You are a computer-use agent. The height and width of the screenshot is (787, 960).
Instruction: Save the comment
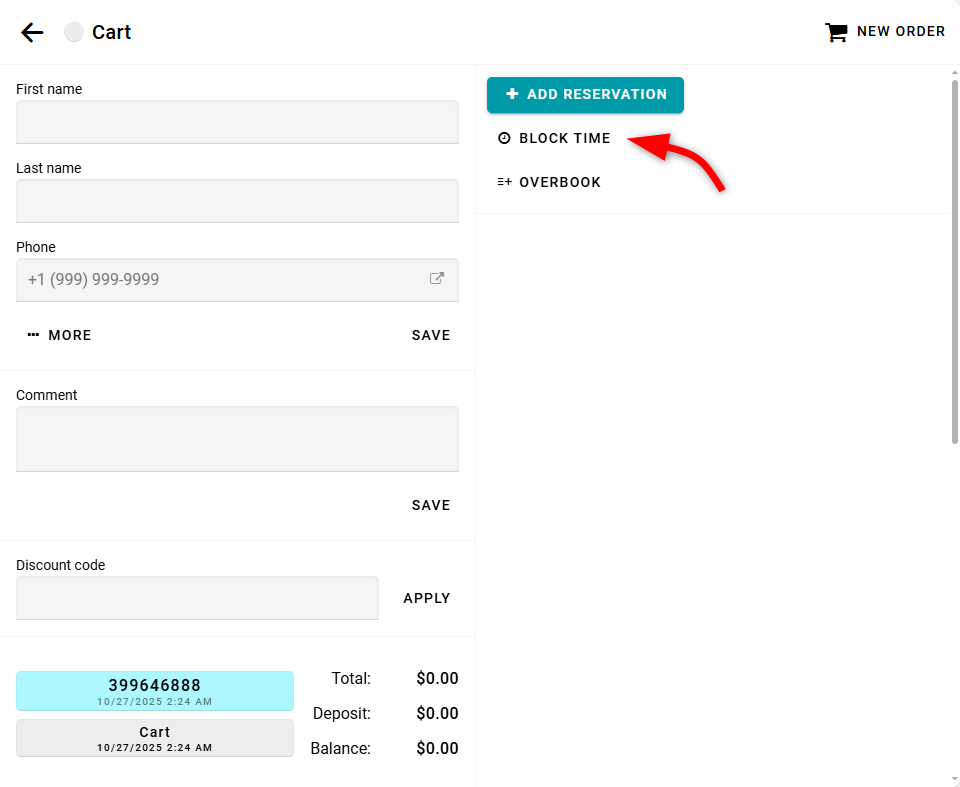[x=431, y=505]
